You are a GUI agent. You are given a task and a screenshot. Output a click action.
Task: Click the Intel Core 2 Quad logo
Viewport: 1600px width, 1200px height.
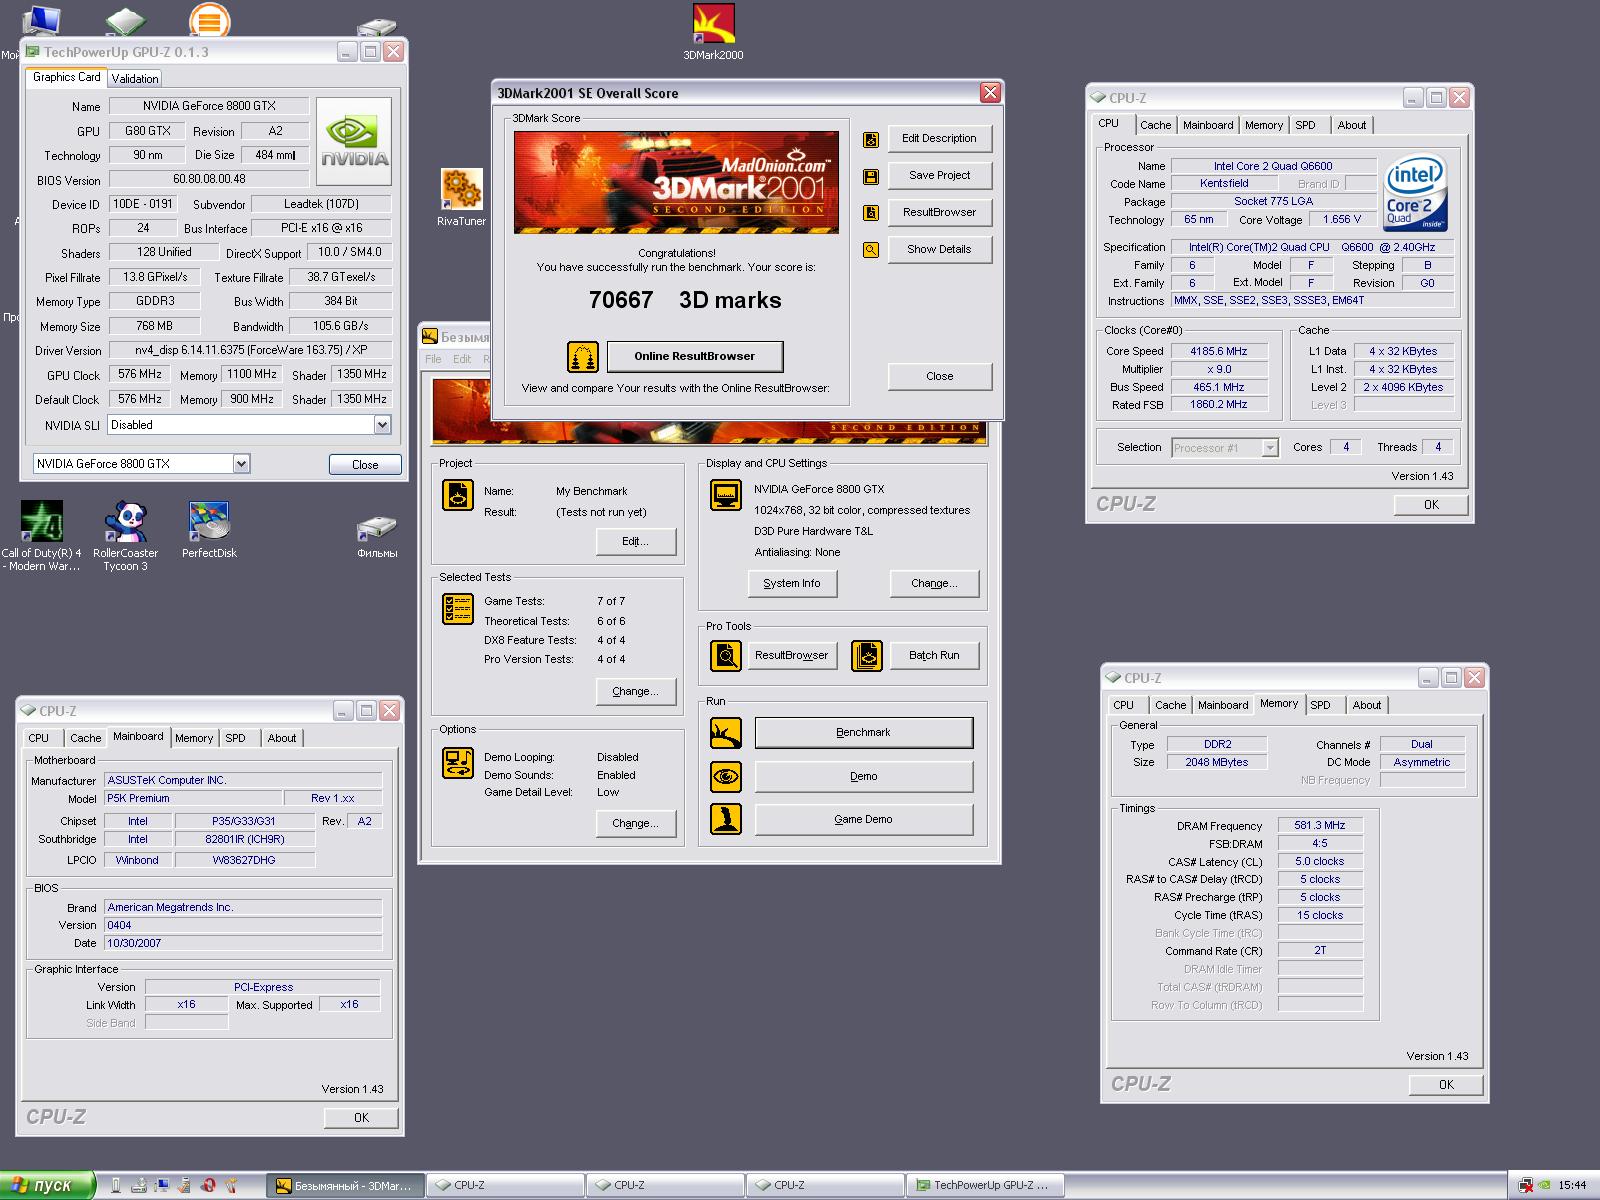tap(1416, 194)
